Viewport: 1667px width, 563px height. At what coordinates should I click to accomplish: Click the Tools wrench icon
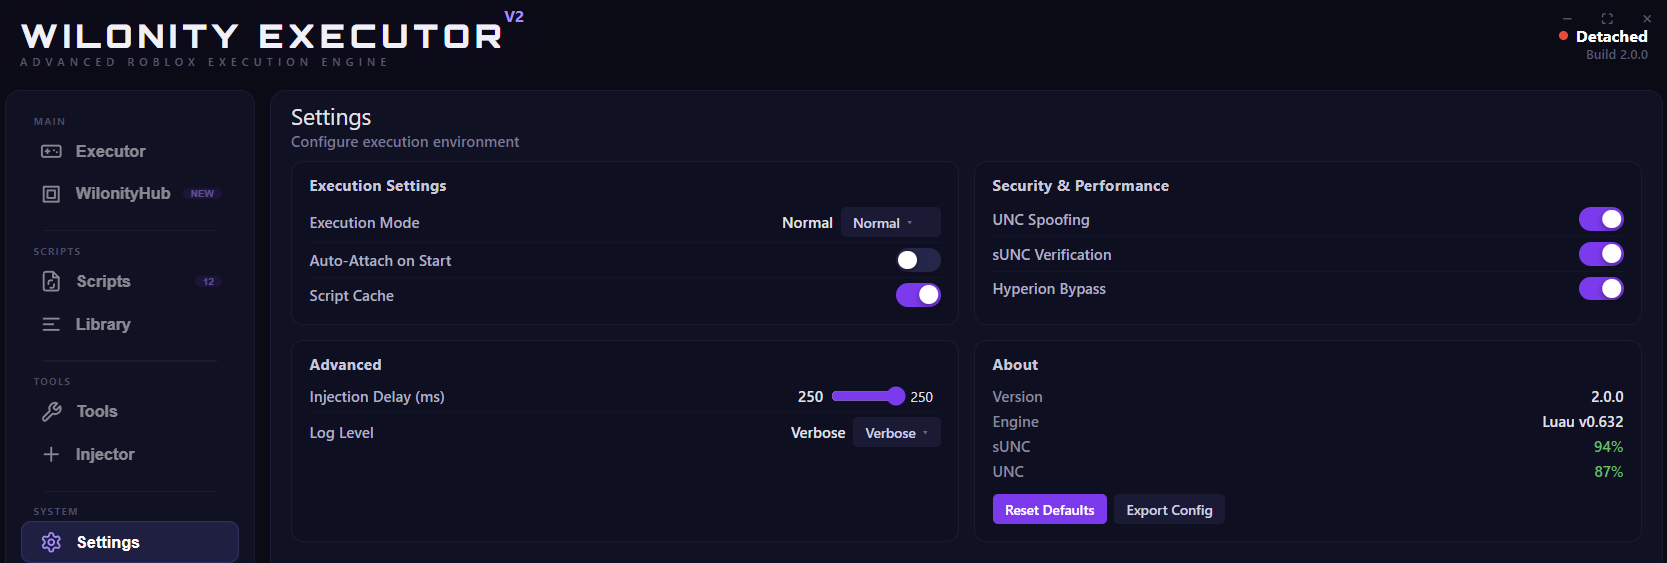(x=51, y=412)
